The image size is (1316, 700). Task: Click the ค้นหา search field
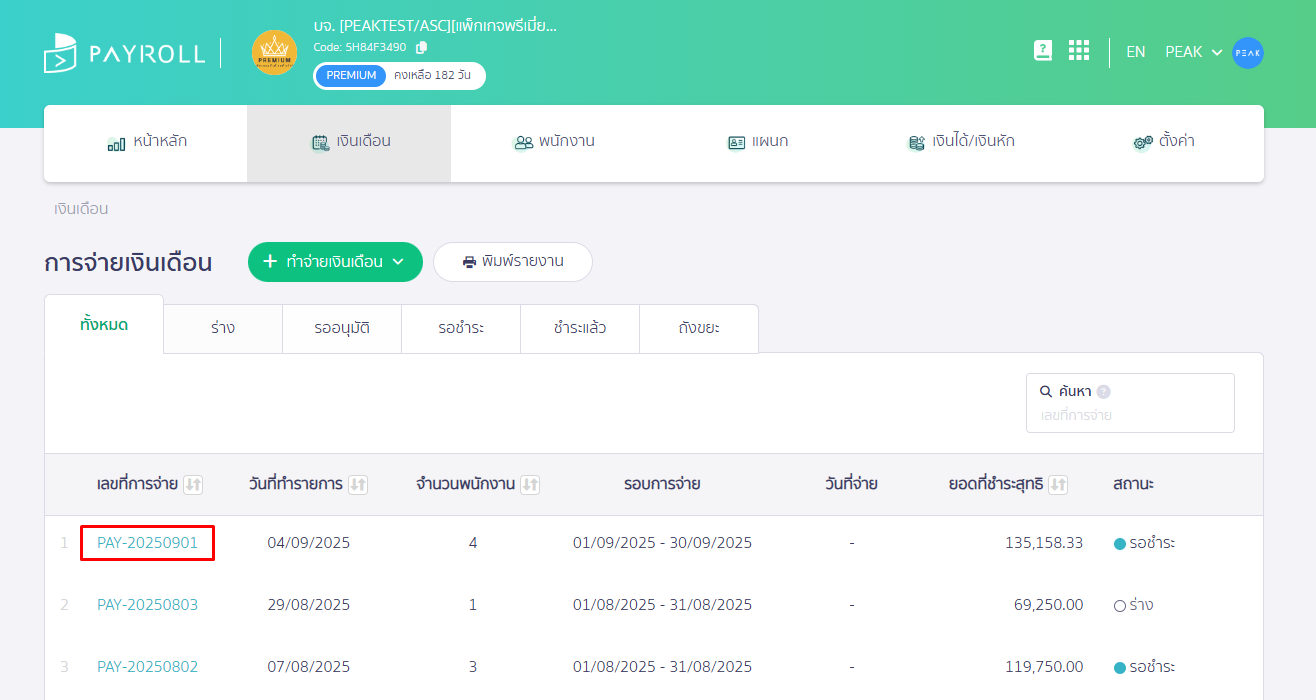coord(1130,403)
